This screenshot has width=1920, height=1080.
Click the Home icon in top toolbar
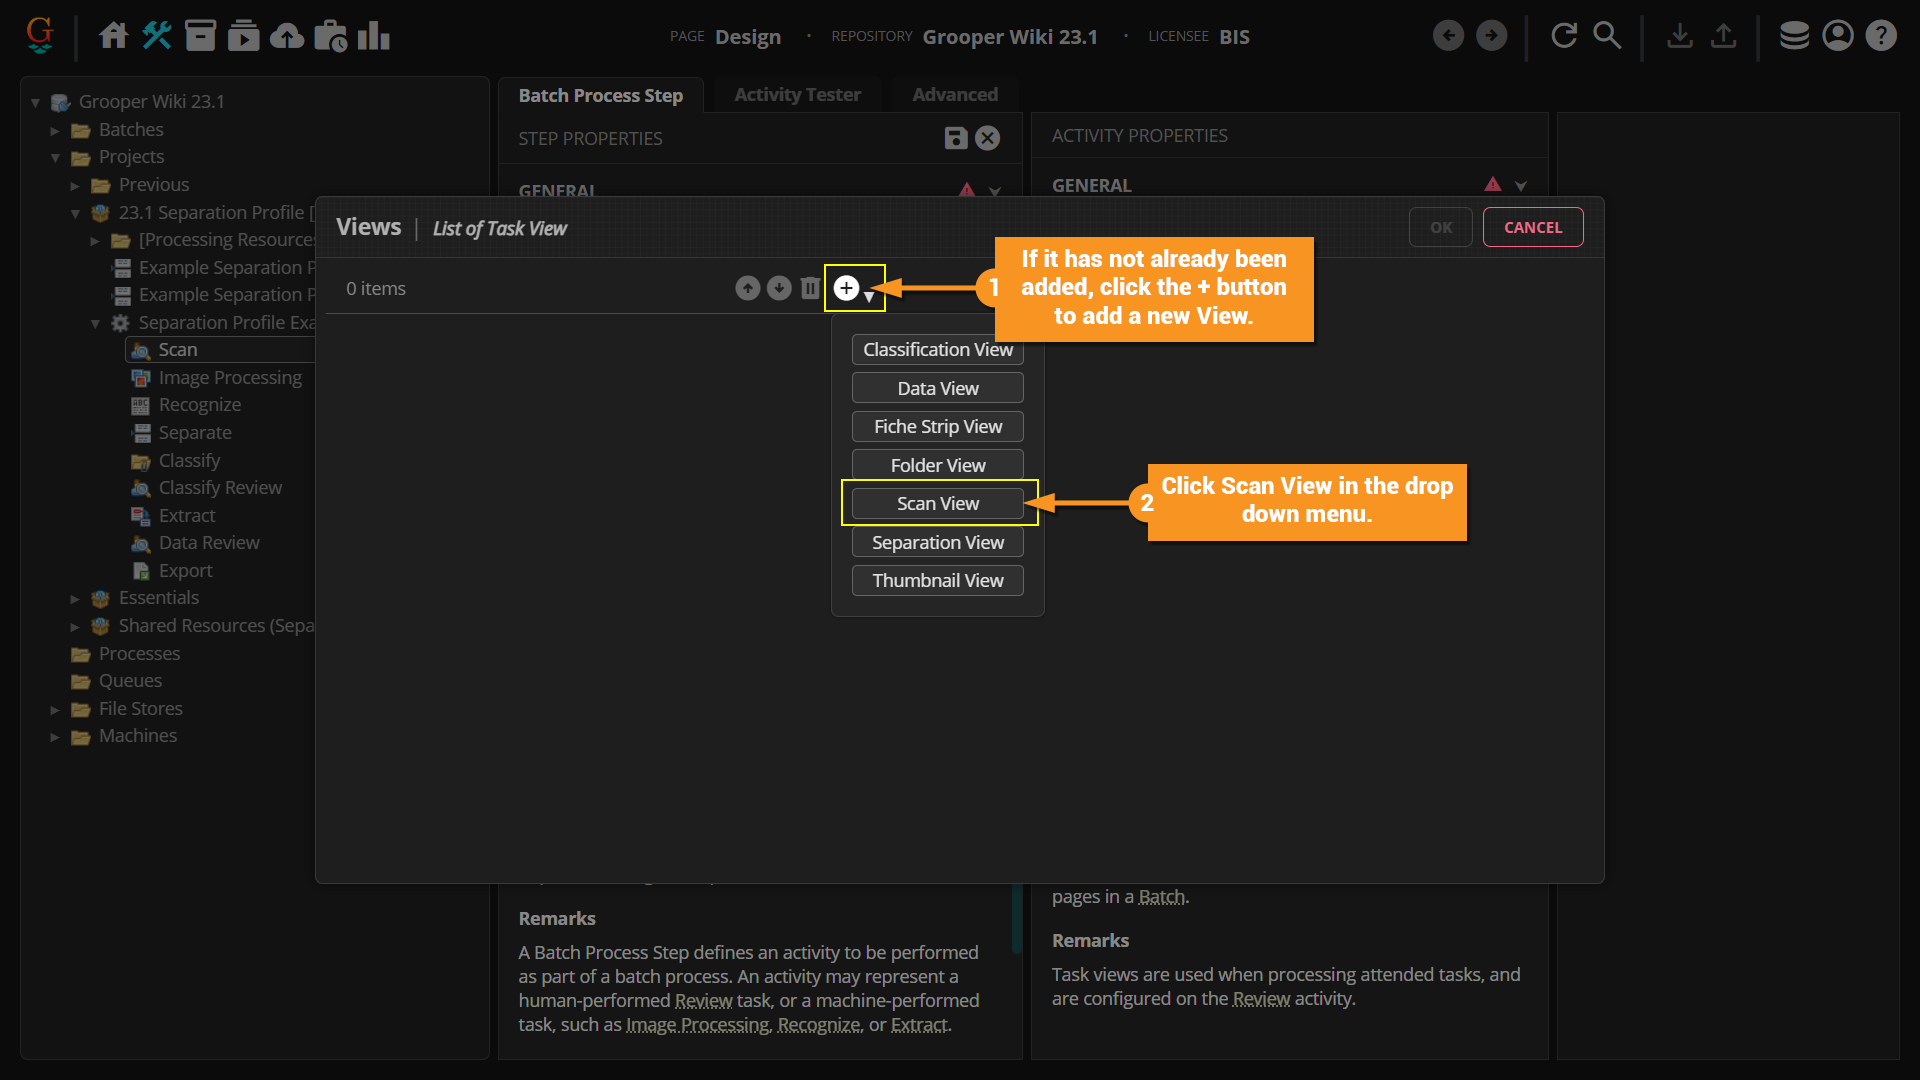[113, 36]
